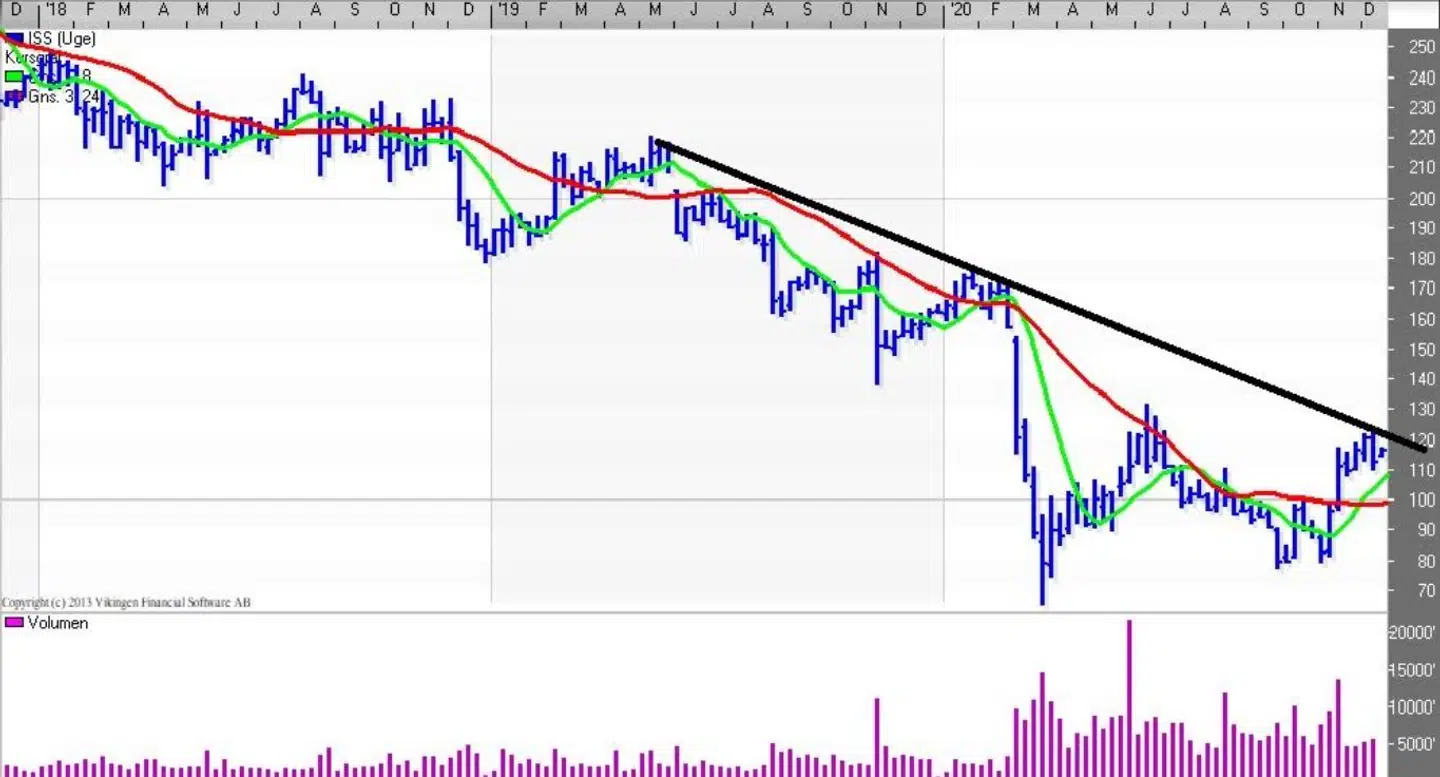This screenshot has height=777, width=1440.
Task: Click the 250 price axis label
Action: (1422, 46)
